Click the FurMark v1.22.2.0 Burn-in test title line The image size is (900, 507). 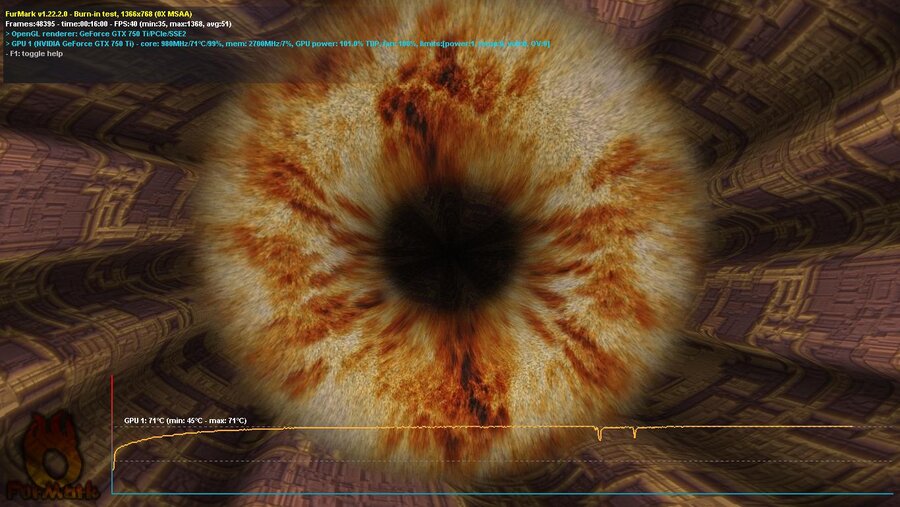point(99,14)
